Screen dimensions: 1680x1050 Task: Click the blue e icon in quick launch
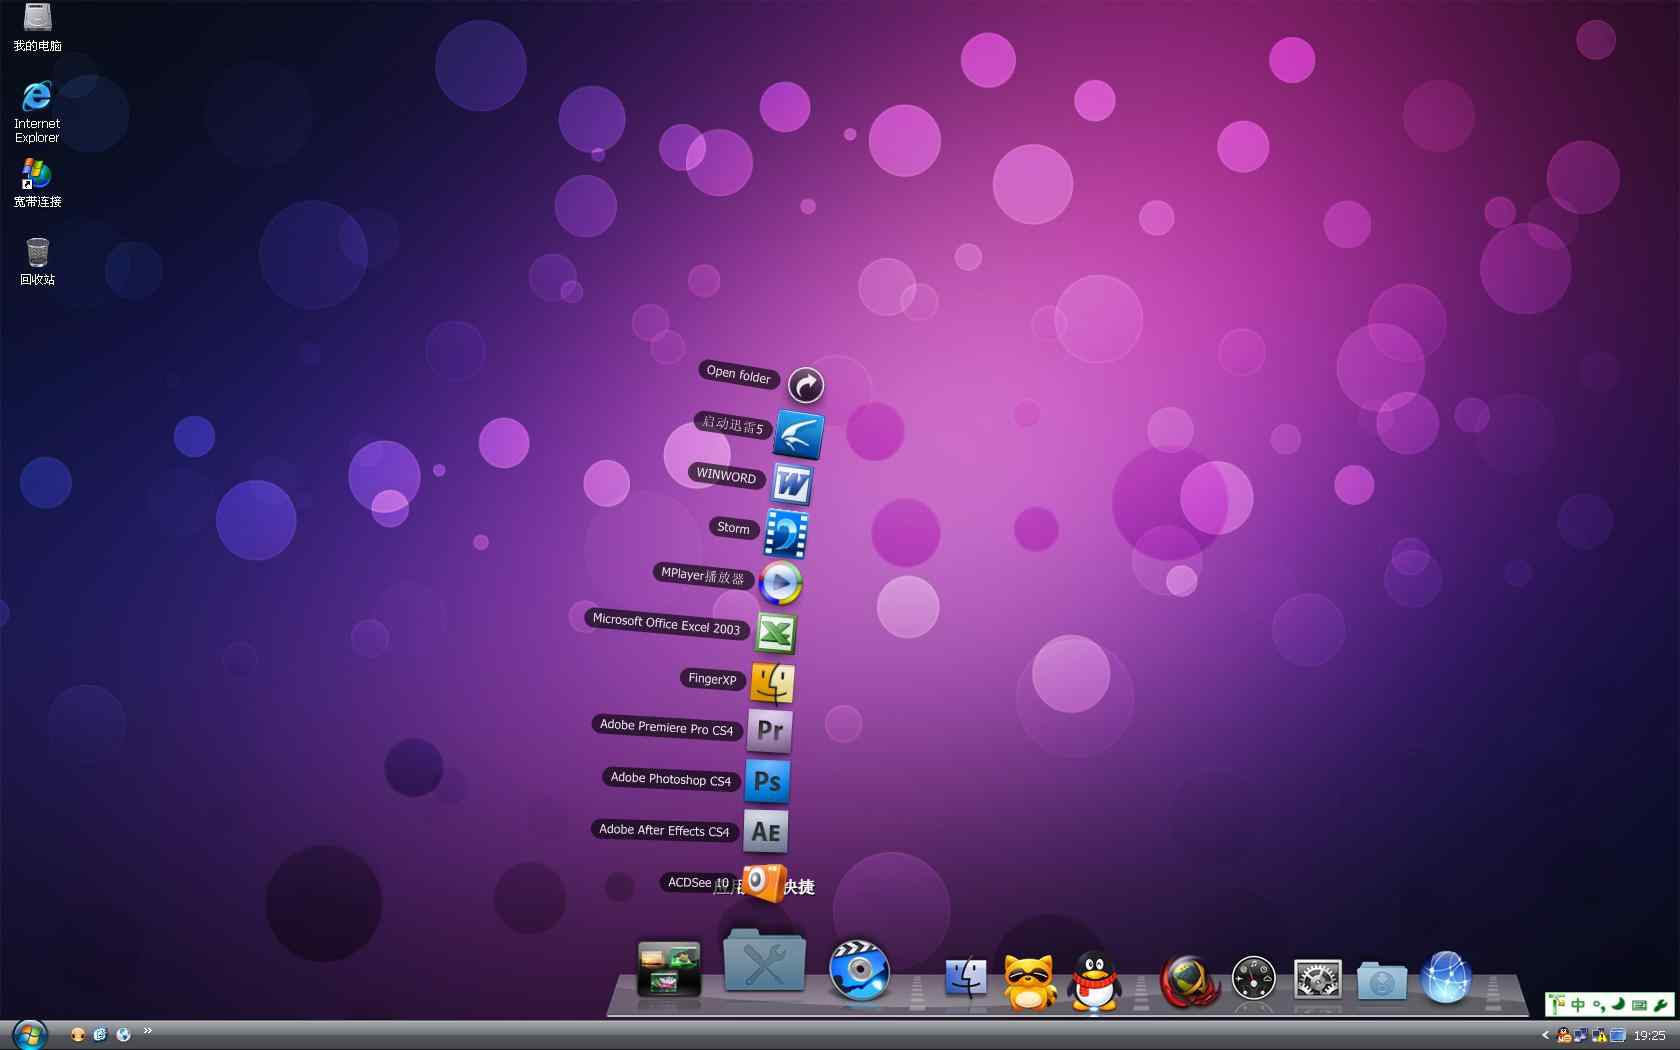pyautogui.click(x=100, y=1035)
